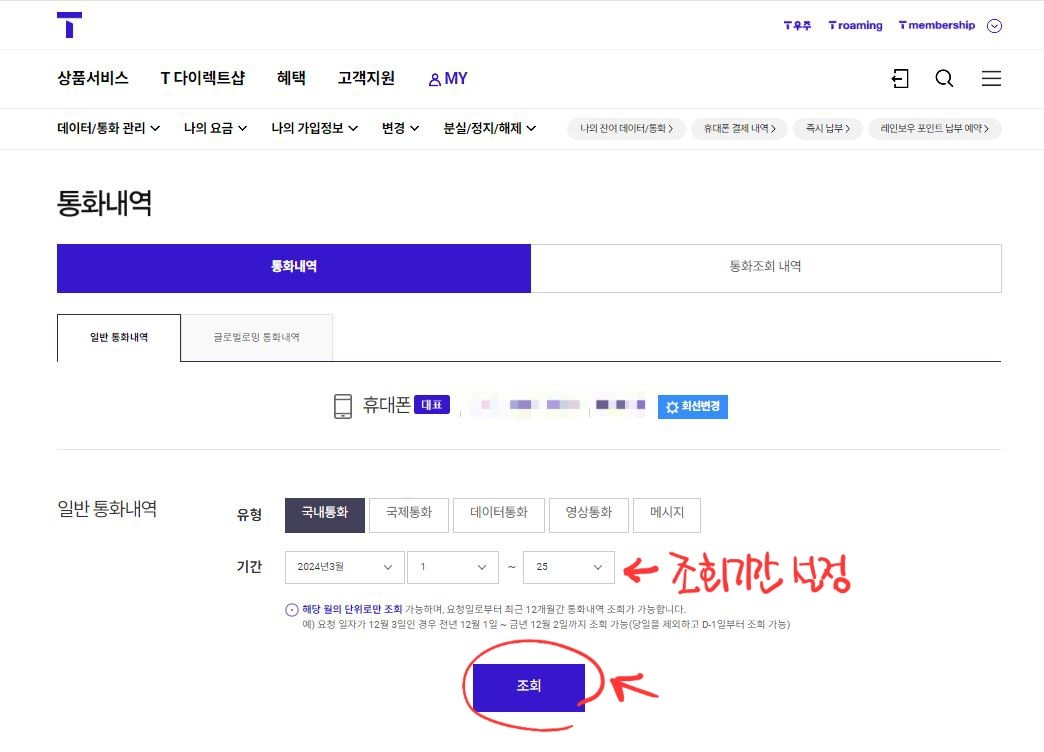Viewport: 1044px width, 752px height.
Task: Expand the chevron next to T membership
Action: [994, 25]
